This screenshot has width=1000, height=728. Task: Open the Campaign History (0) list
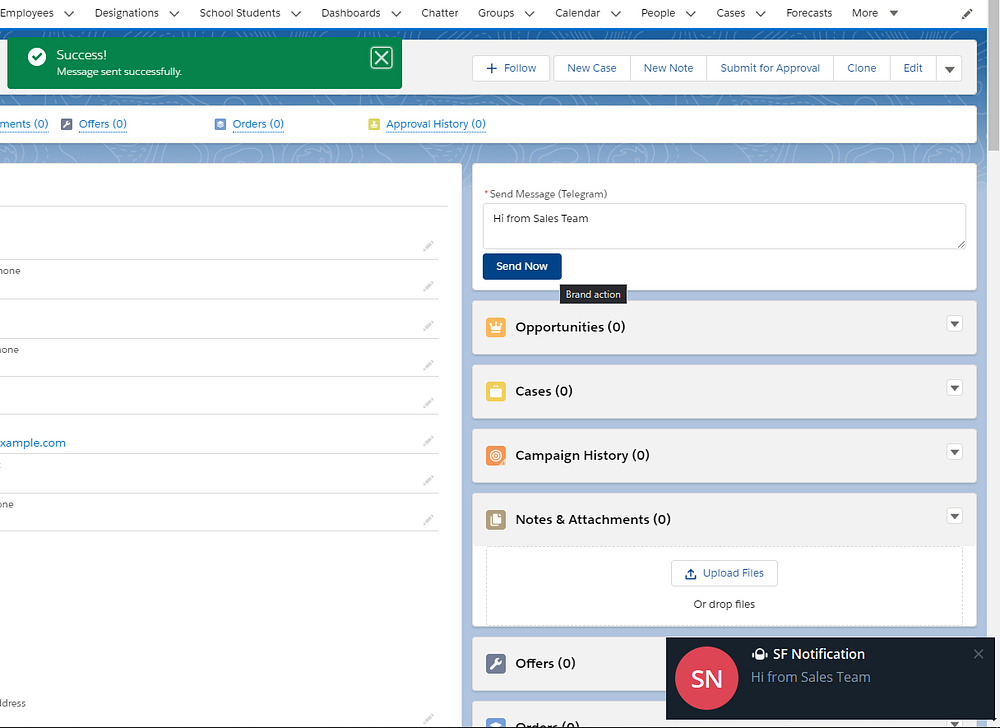582,455
